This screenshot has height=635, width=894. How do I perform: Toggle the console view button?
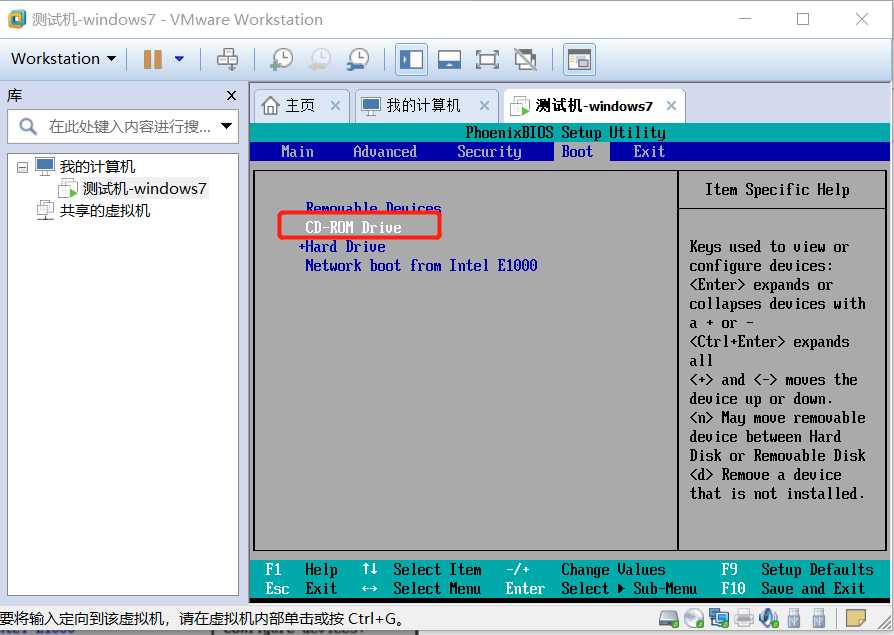[x=579, y=59]
